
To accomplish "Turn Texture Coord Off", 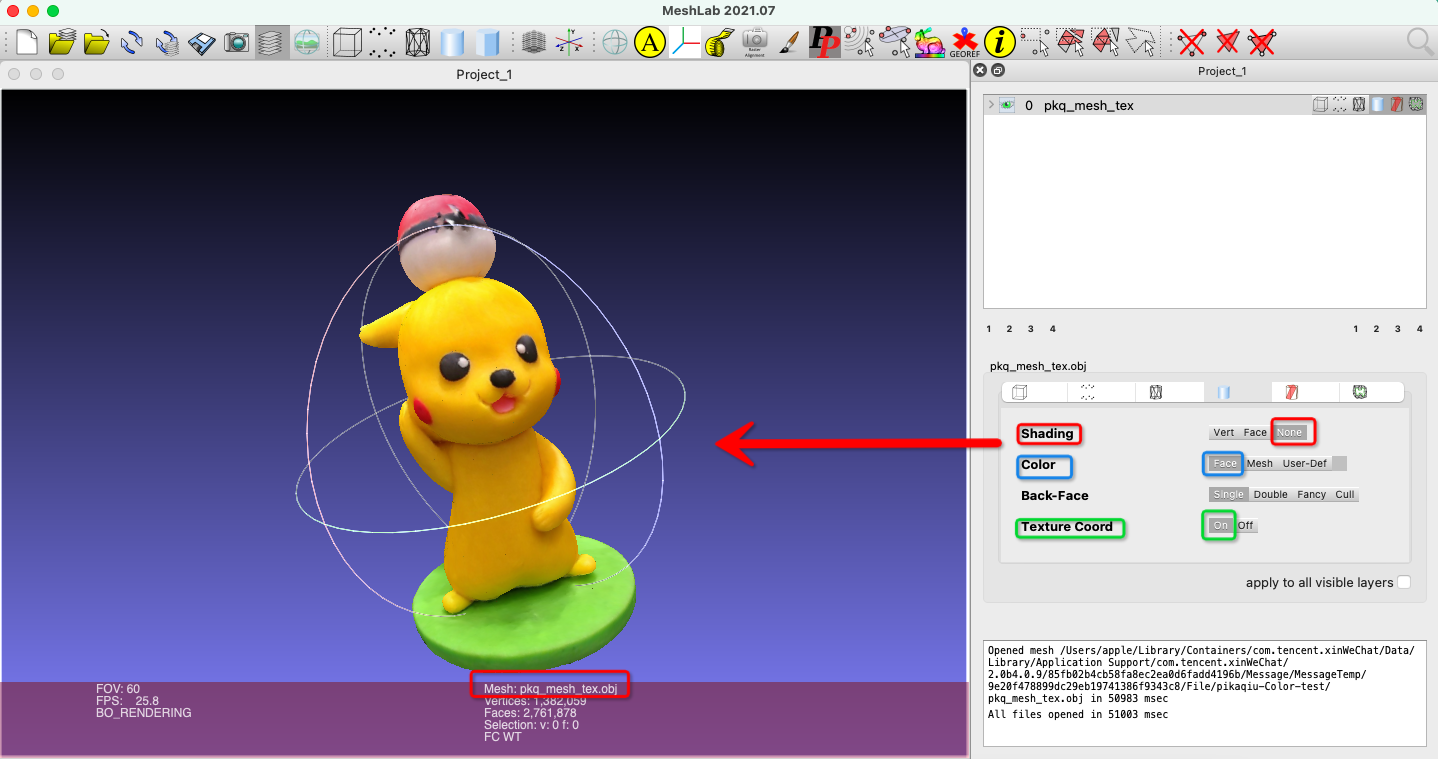I will pos(1246,526).
